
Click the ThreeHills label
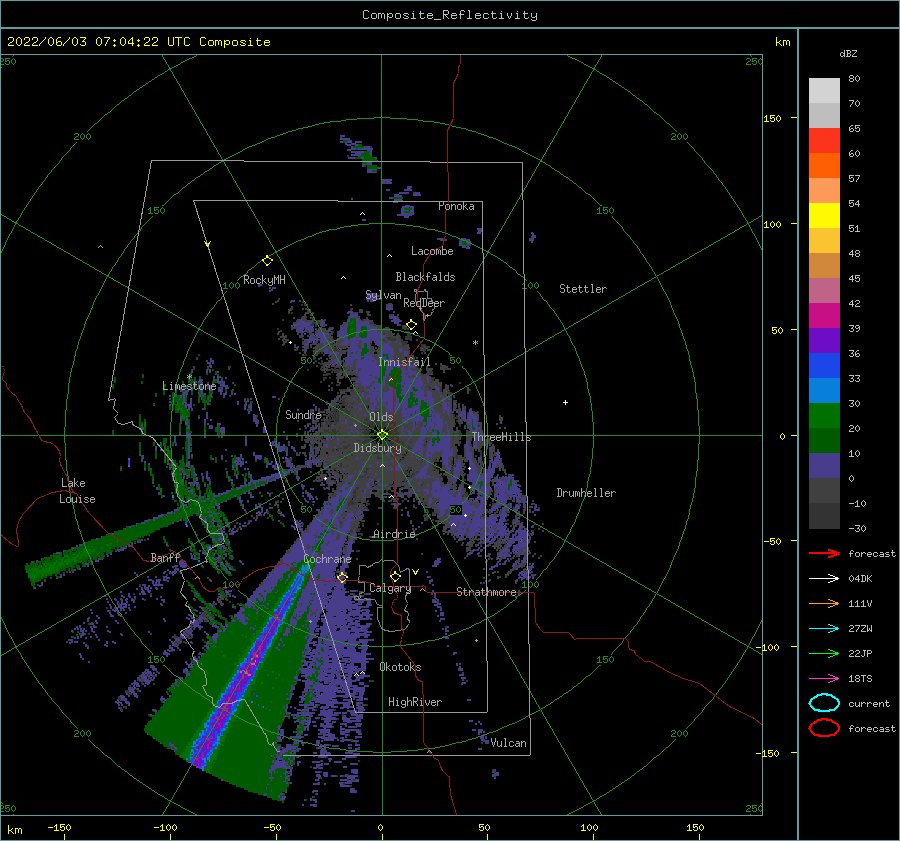(501, 437)
